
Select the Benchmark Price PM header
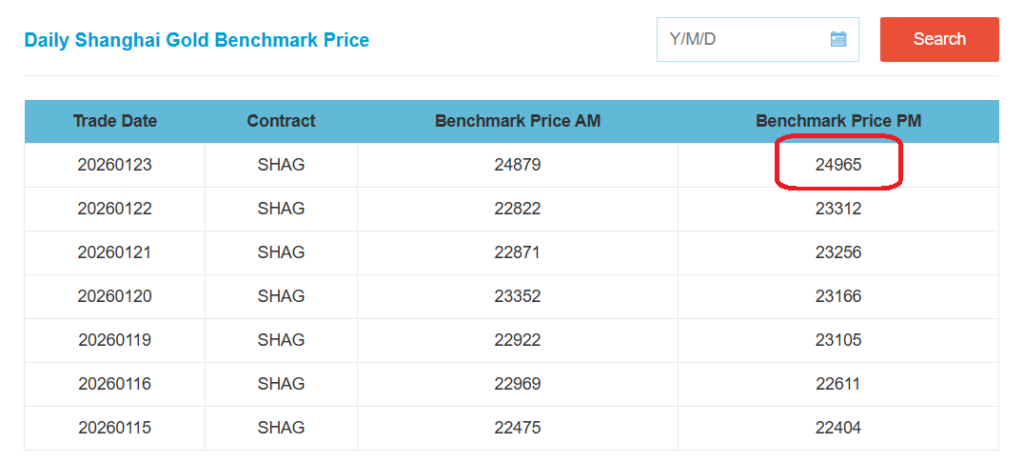coord(838,121)
